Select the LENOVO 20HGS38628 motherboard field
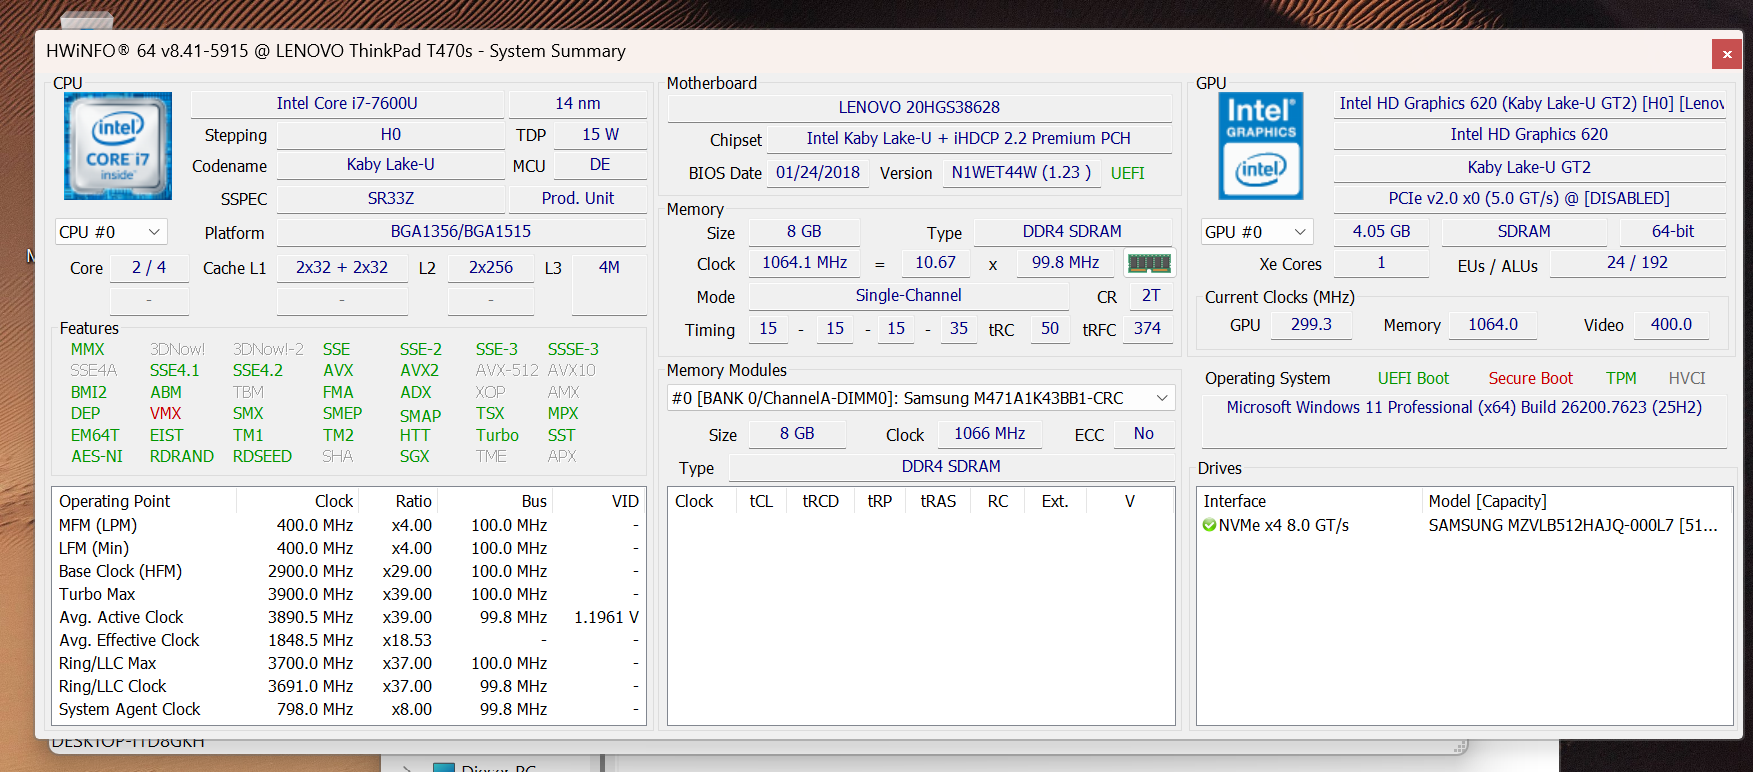 click(919, 107)
